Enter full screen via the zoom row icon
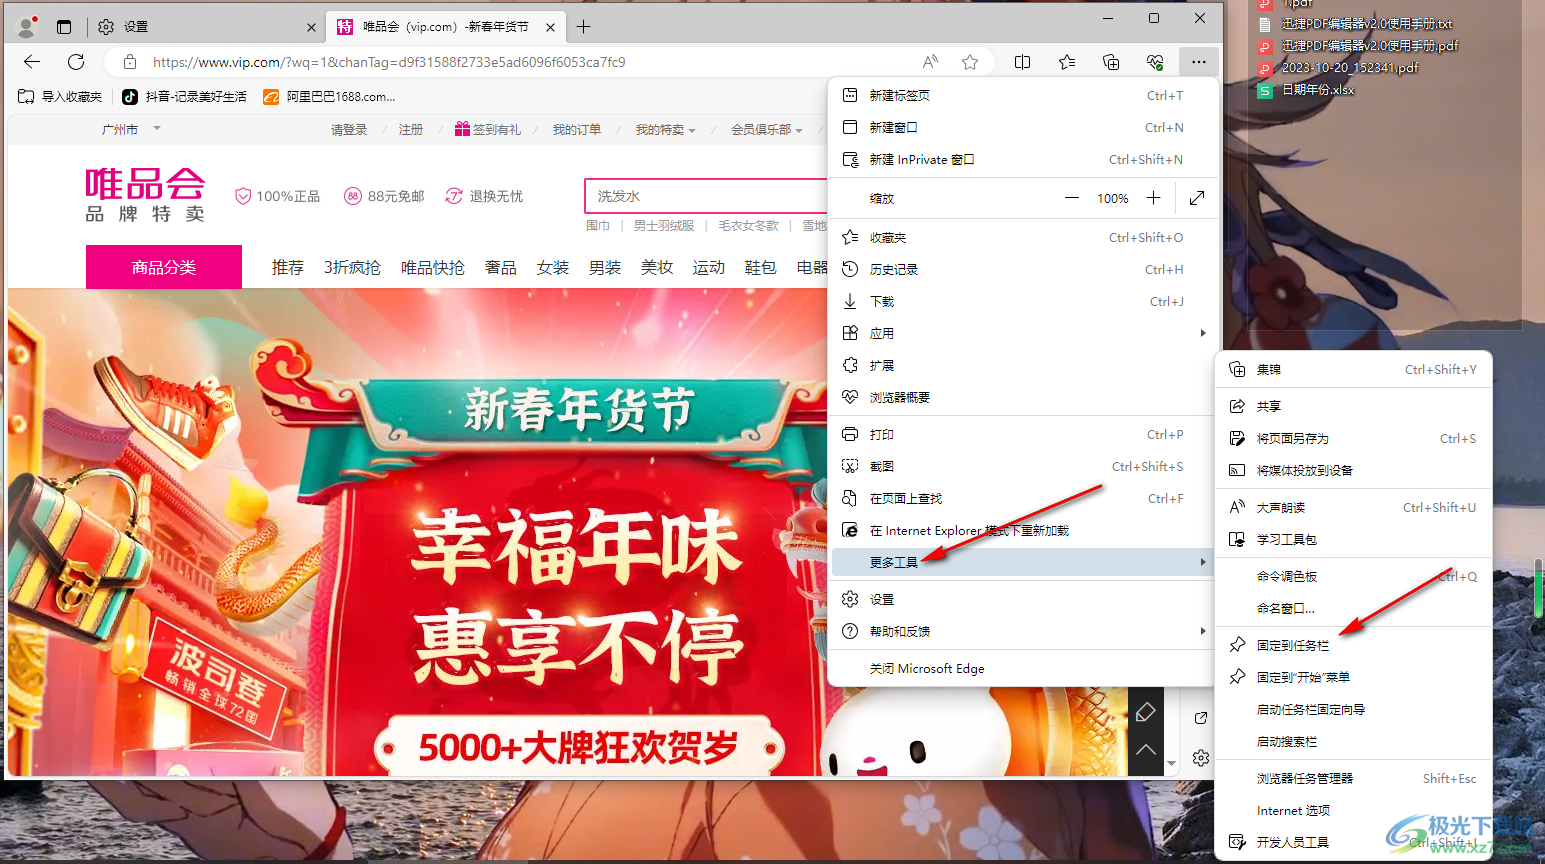This screenshot has height=864, width=1545. (x=1197, y=198)
